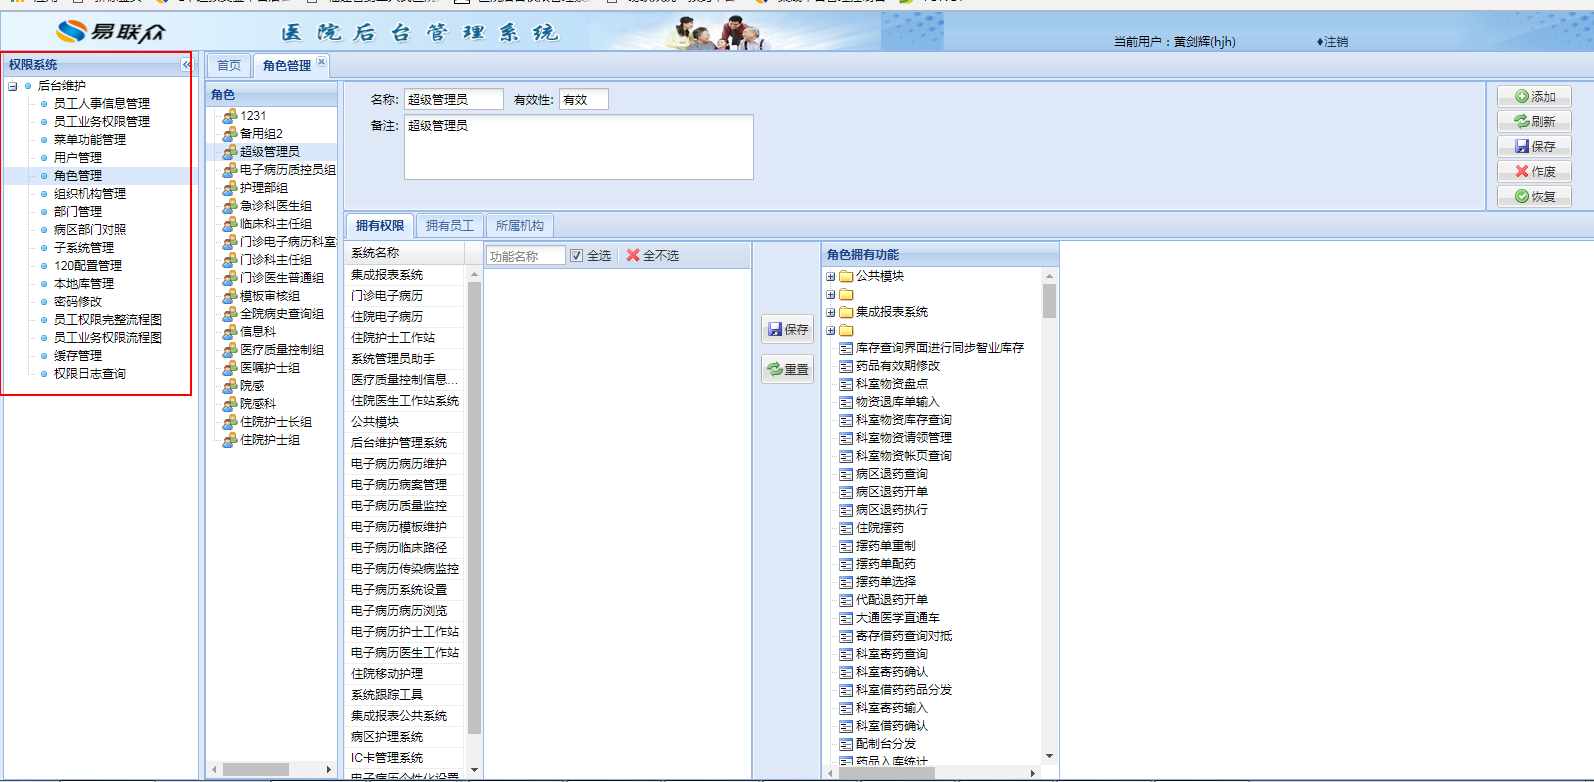Click the bullet icon next to 密码修改

pos(44,302)
